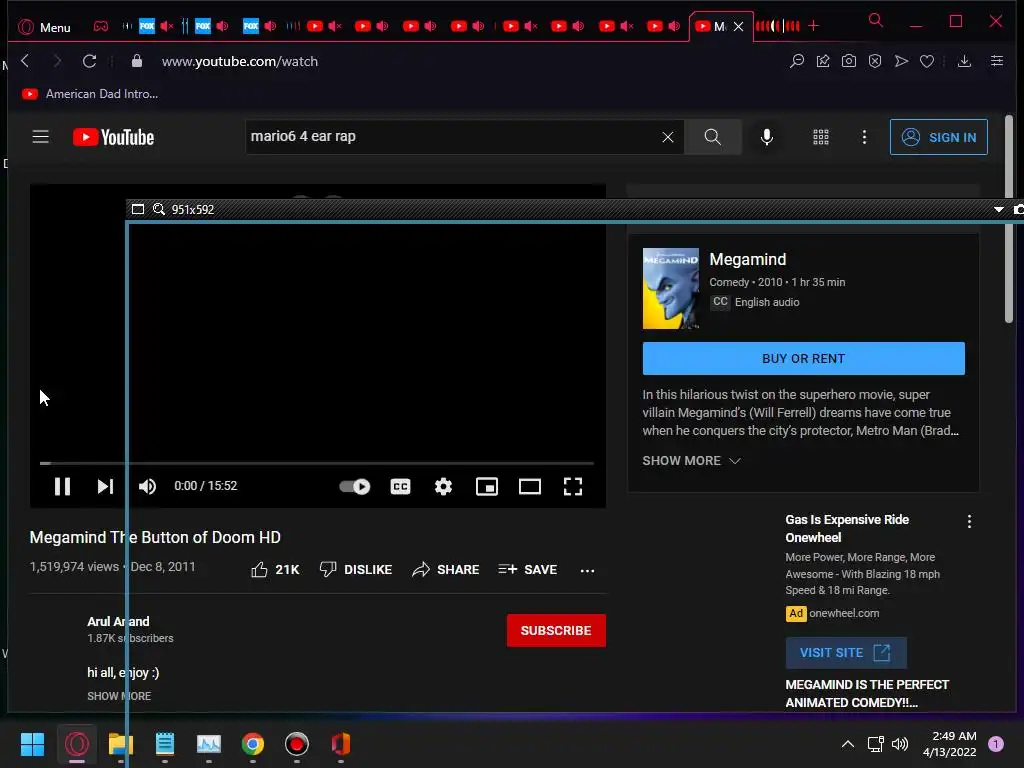Click the youtube.com/watch address bar
This screenshot has width=1024, height=768.
(240, 61)
